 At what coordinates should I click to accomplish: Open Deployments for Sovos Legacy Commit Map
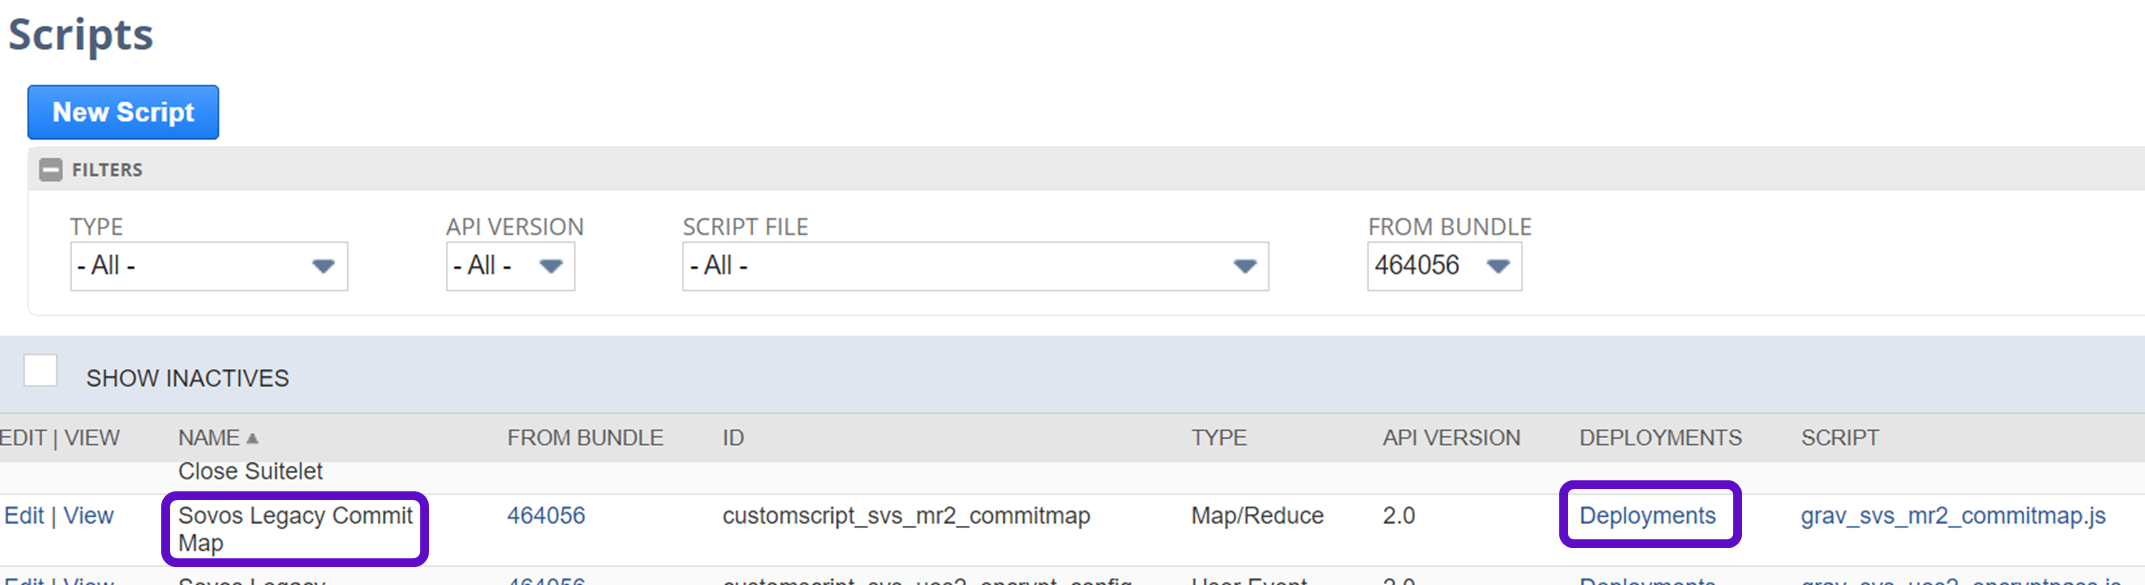tap(1647, 516)
